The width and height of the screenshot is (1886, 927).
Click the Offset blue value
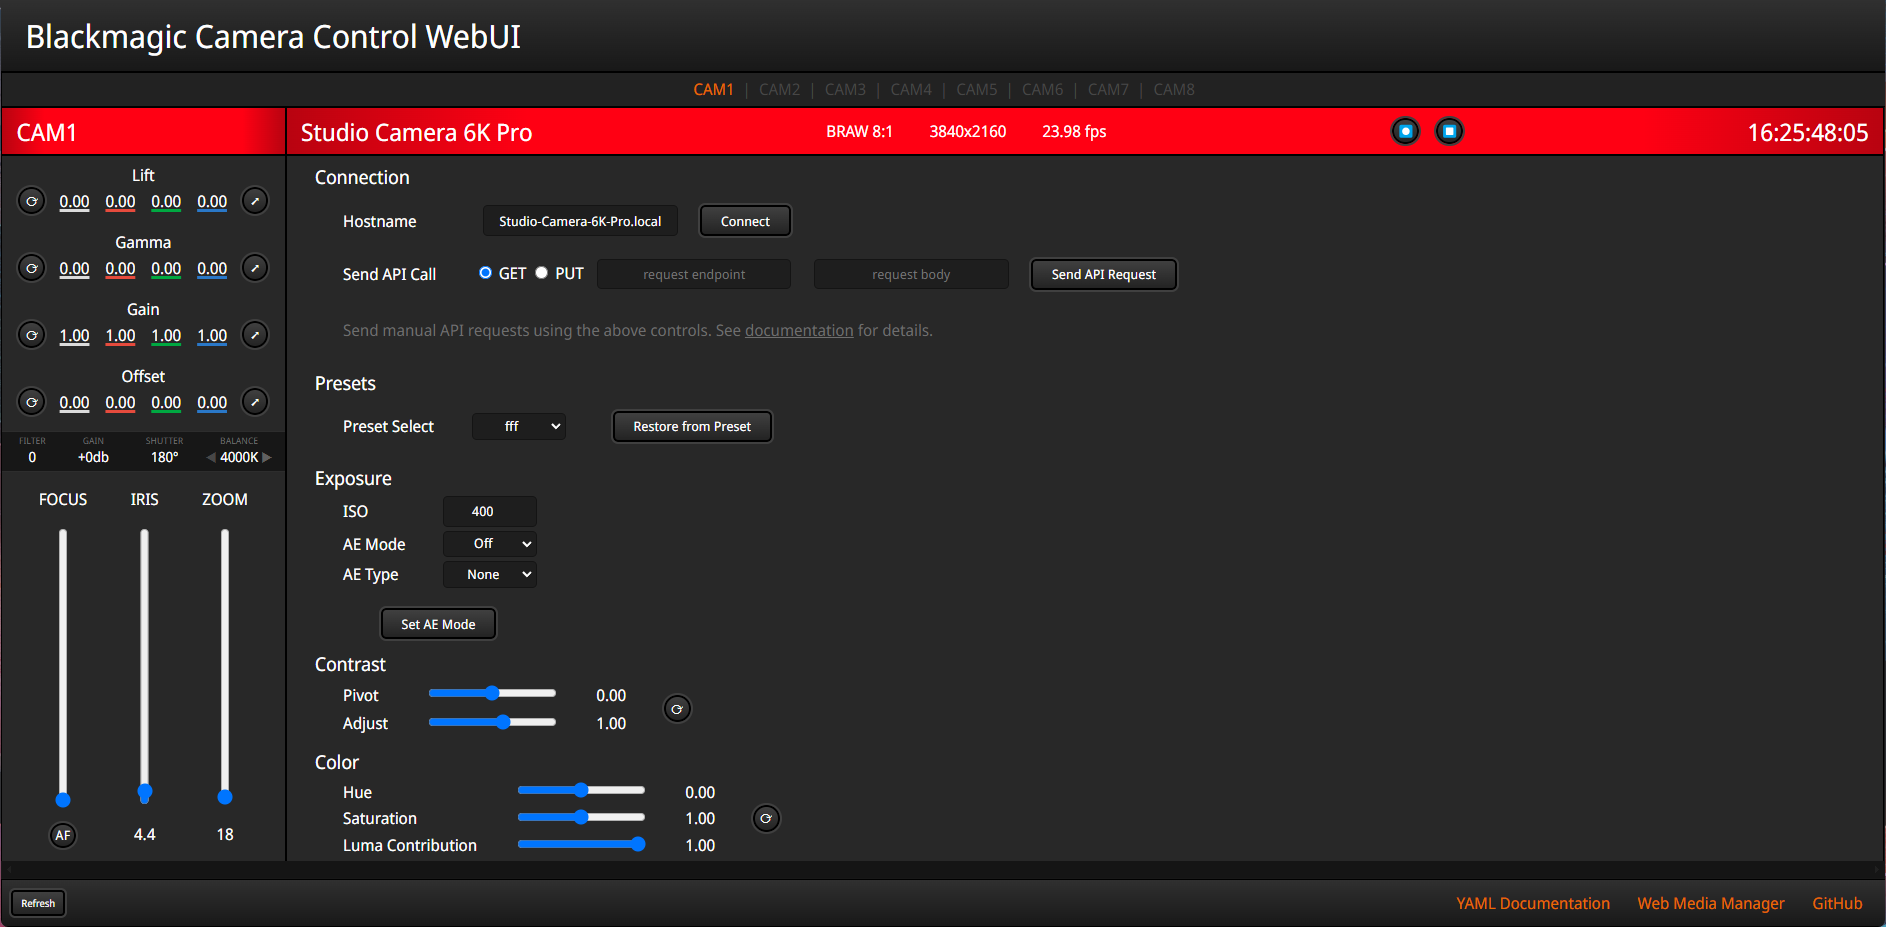pyautogui.click(x=212, y=403)
